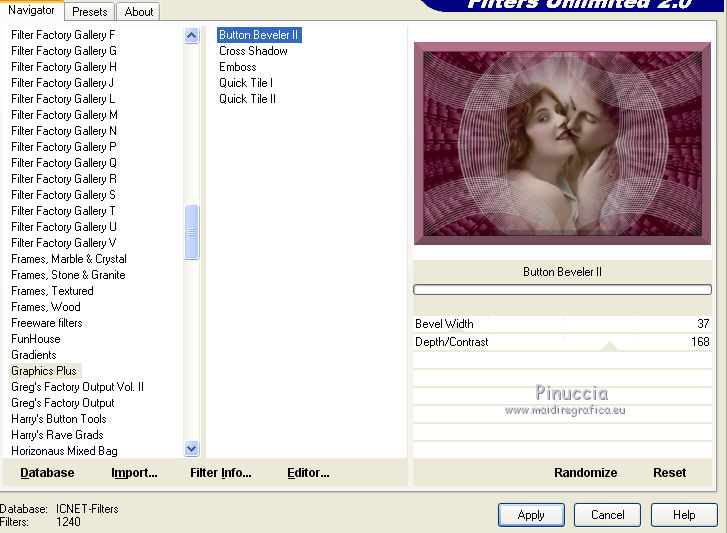
Task: Select Filter Factory Gallery R category
Action: click(64, 179)
